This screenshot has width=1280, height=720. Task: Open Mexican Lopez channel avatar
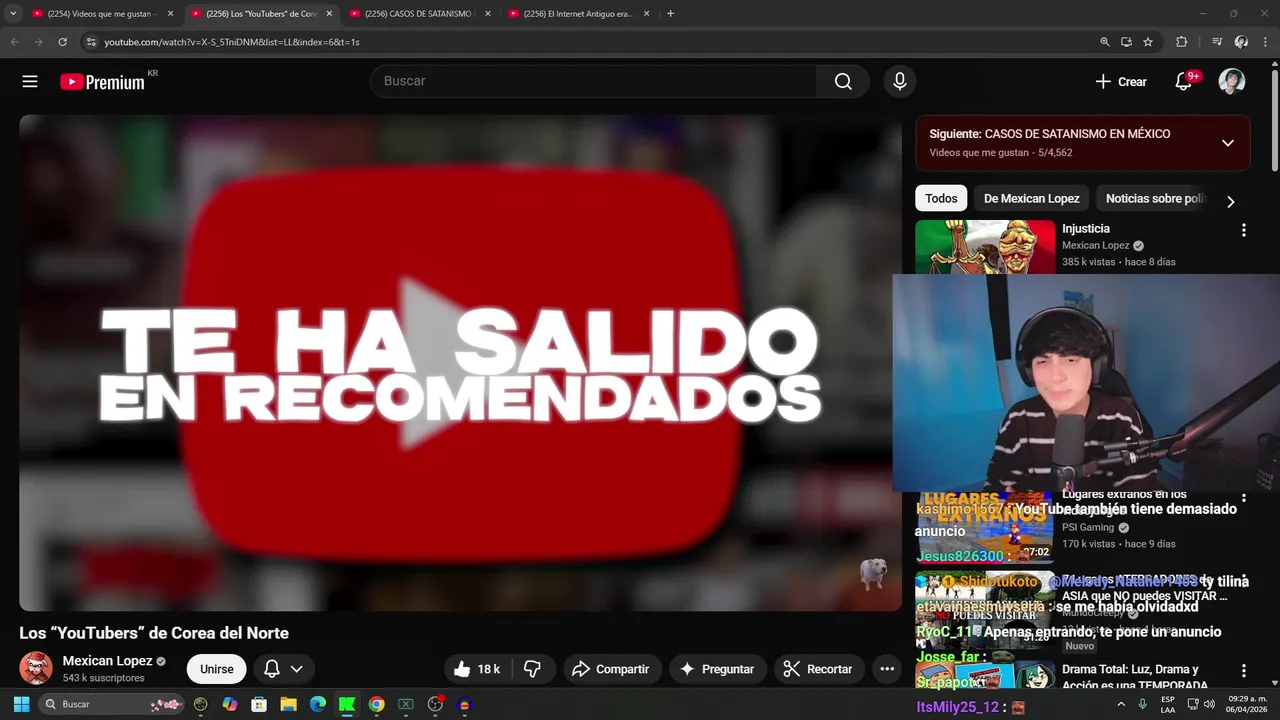coord(36,668)
